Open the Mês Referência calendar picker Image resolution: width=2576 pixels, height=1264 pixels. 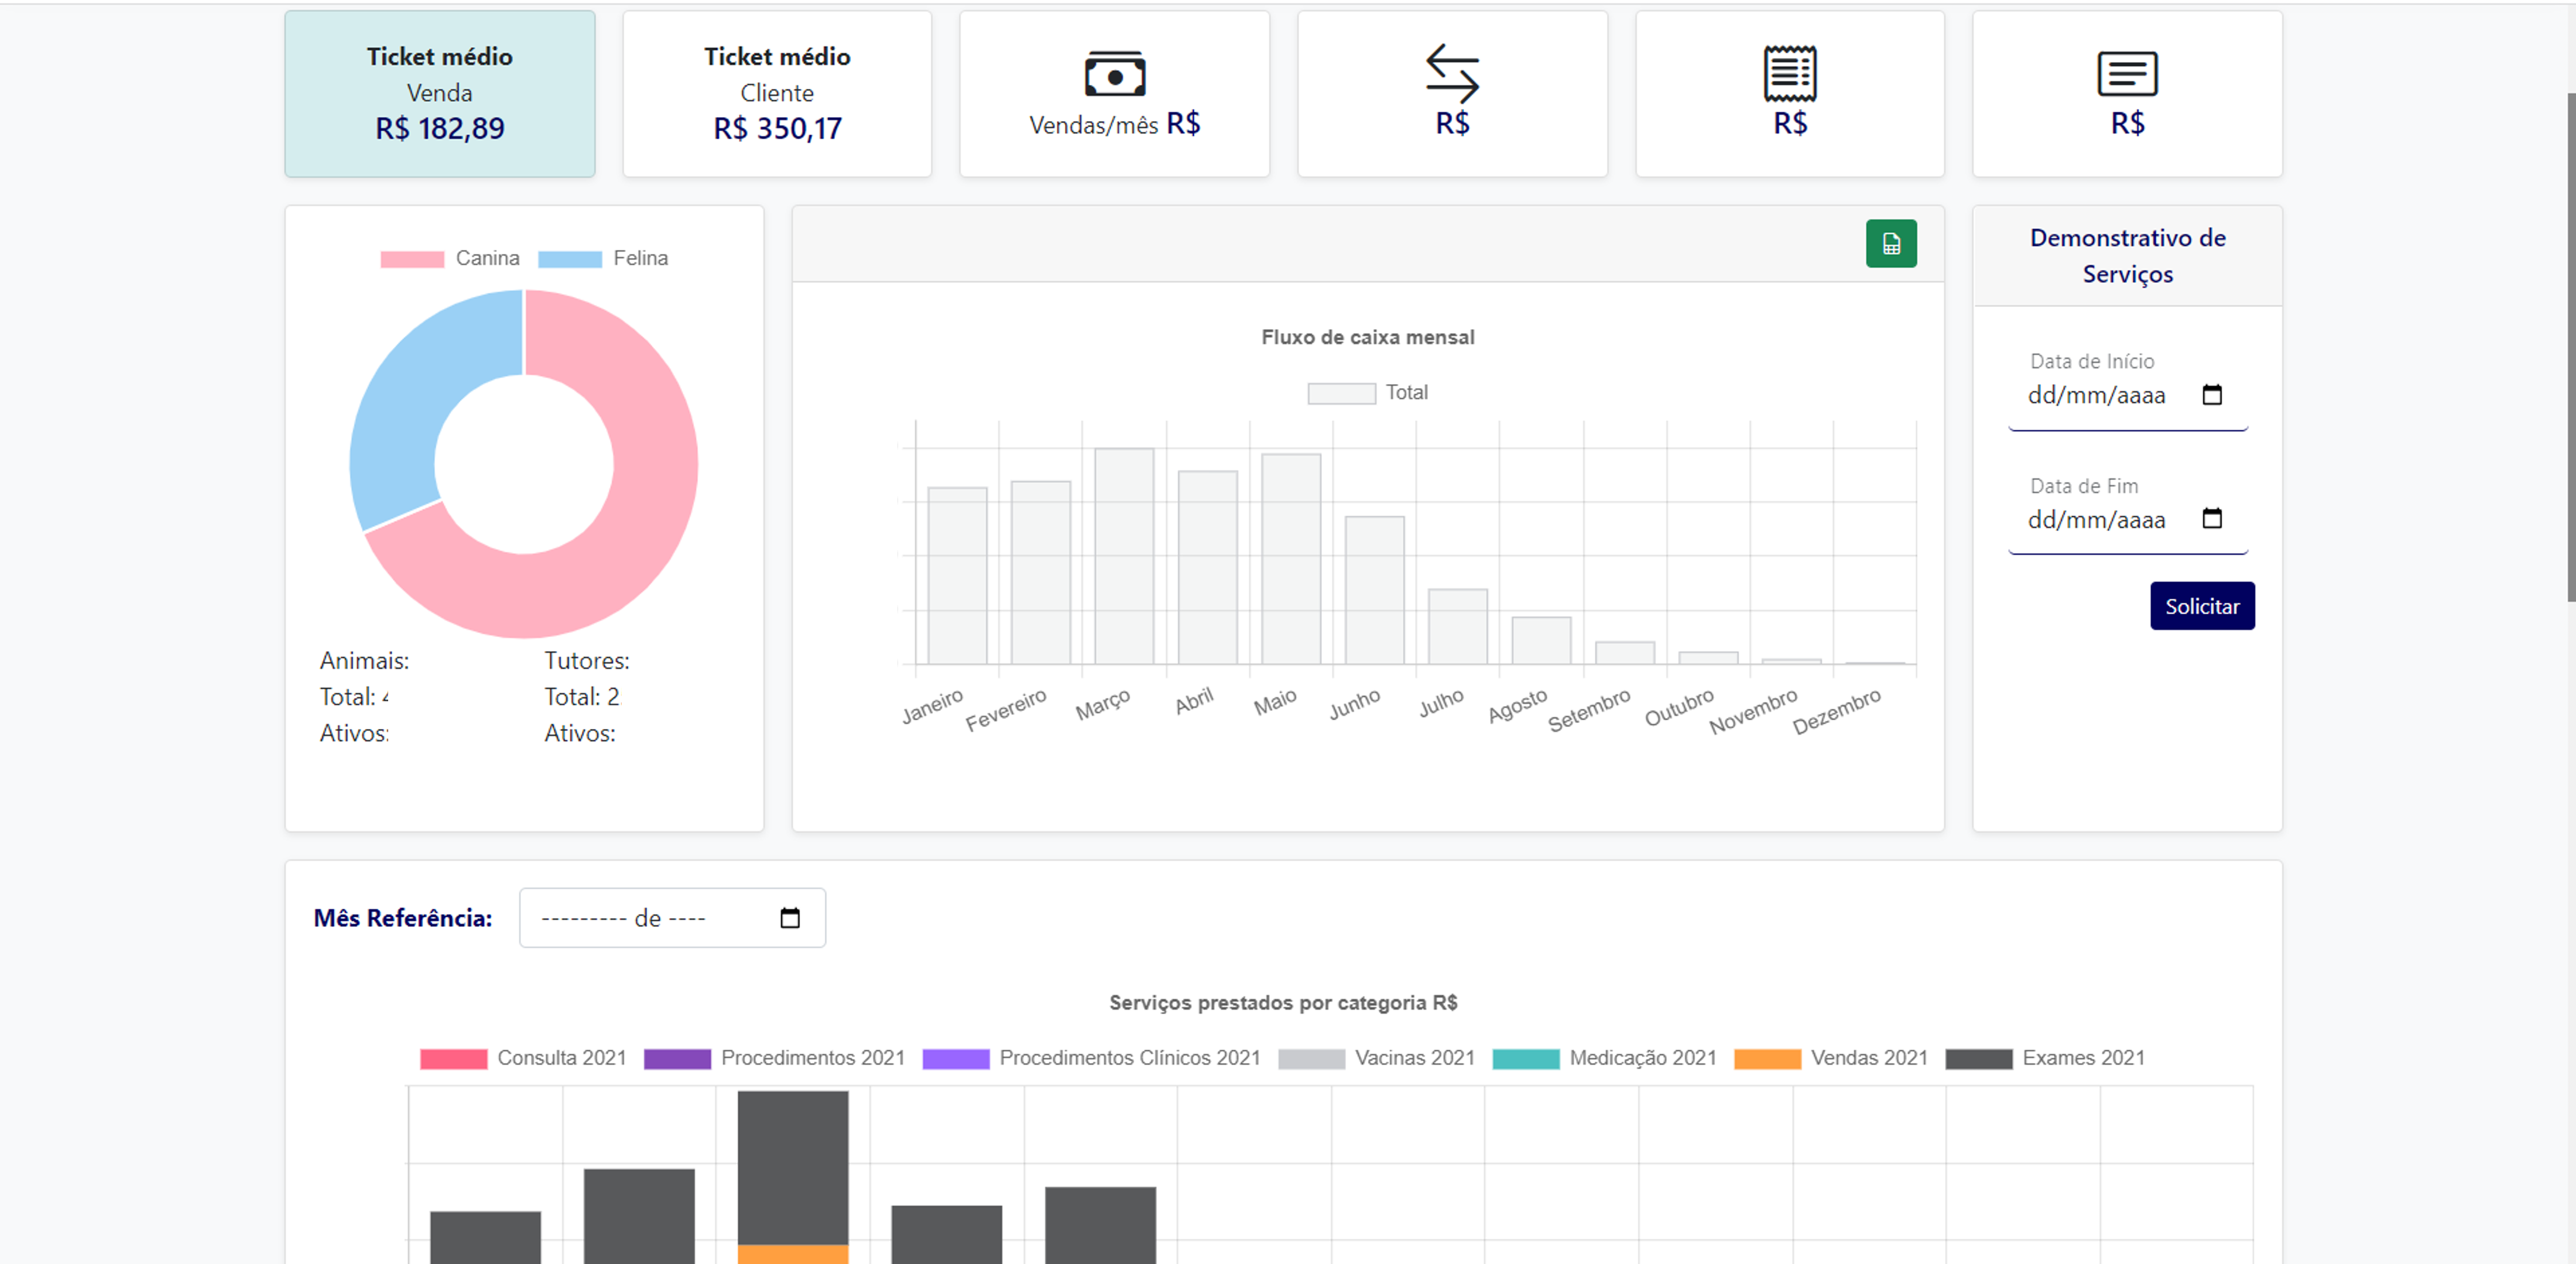click(x=790, y=918)
